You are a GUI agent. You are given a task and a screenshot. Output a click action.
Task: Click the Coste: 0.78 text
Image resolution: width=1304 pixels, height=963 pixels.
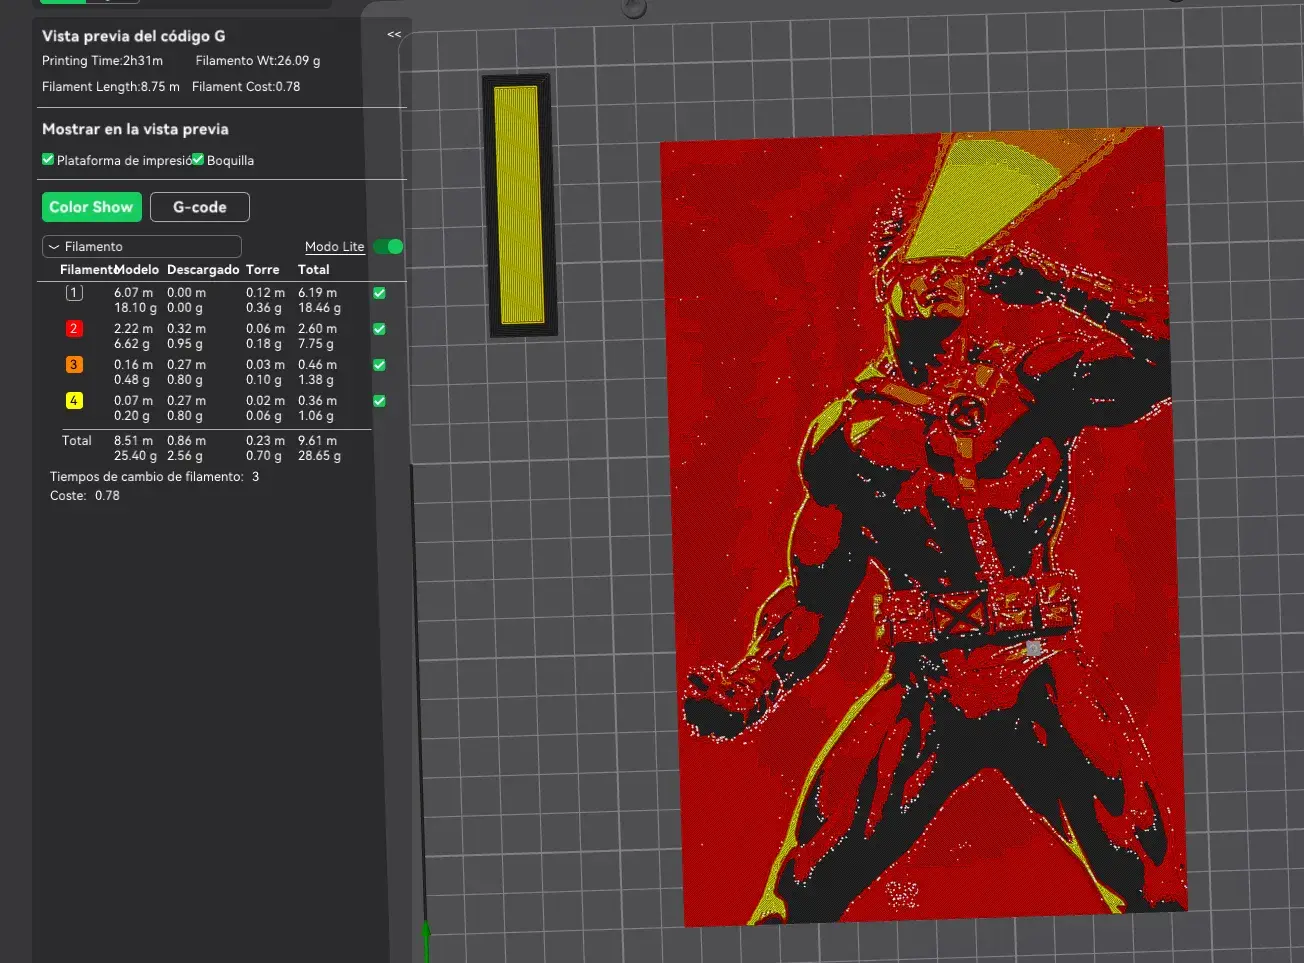pyautogui.click(x=85, y=496)
